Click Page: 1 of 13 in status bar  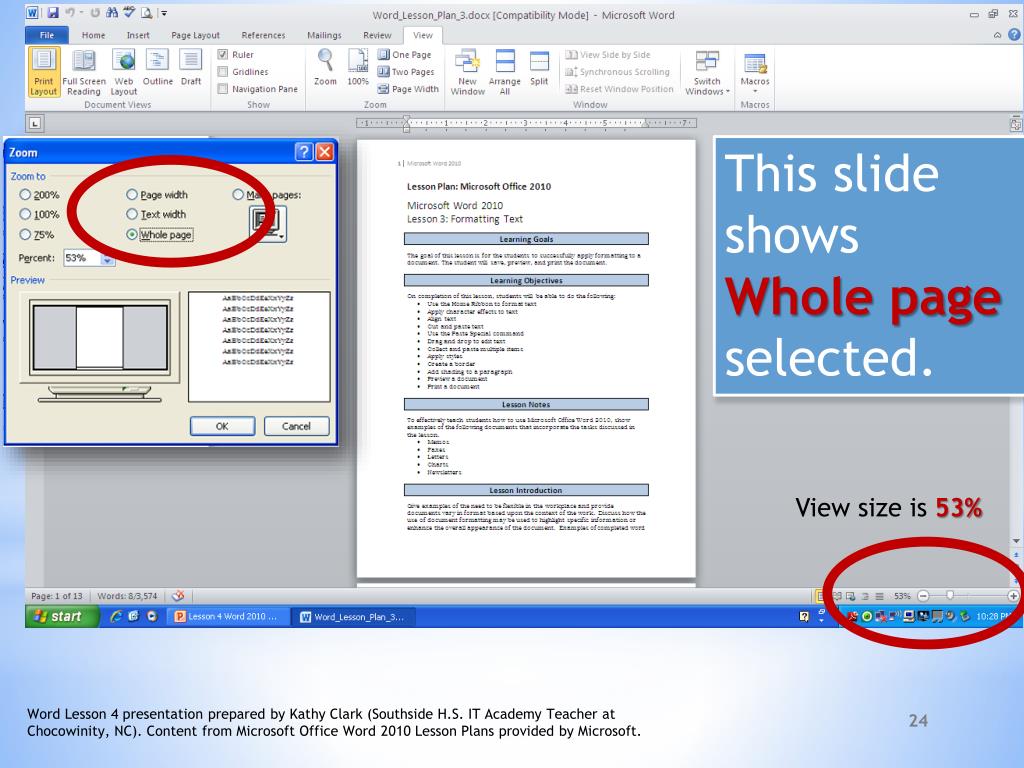[x=57, y=596]
